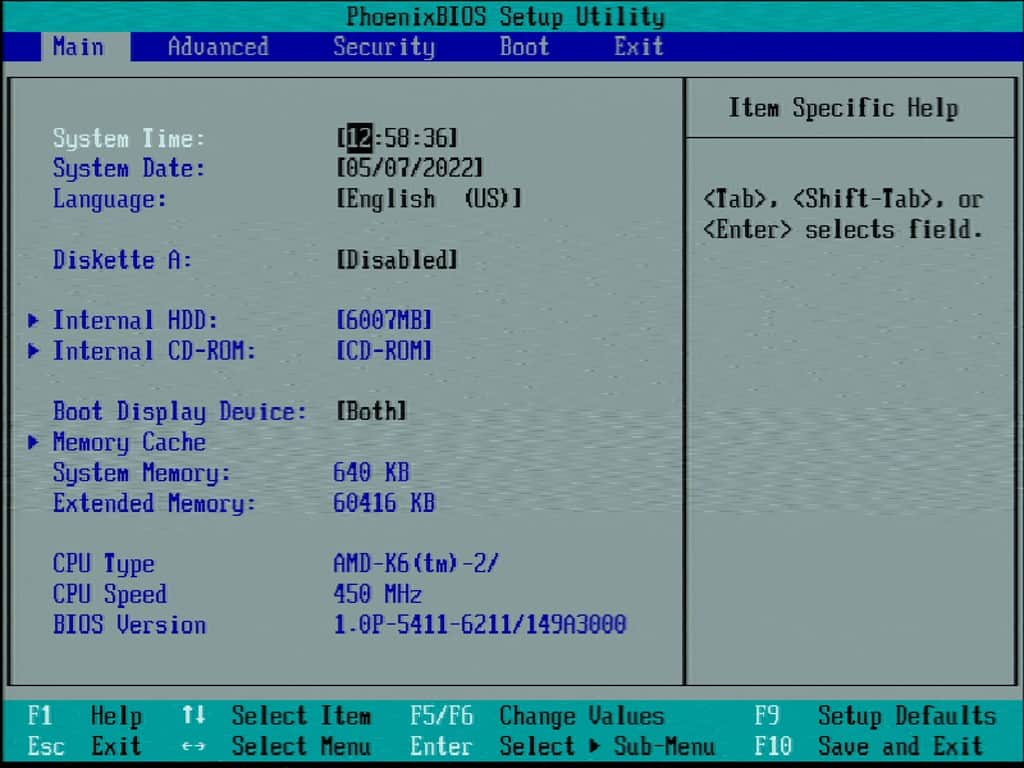Select the Boot Display Device label
This screenshot has height=768, width=1024.
click(x=180, y=411)
